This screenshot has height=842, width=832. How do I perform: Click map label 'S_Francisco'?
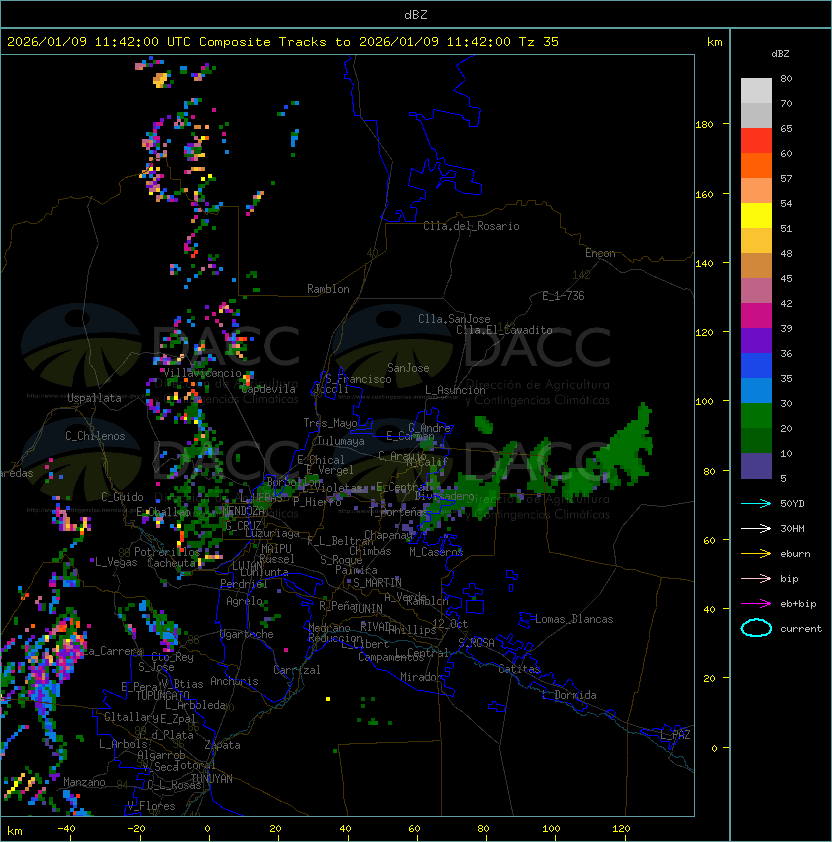(358, 379)
